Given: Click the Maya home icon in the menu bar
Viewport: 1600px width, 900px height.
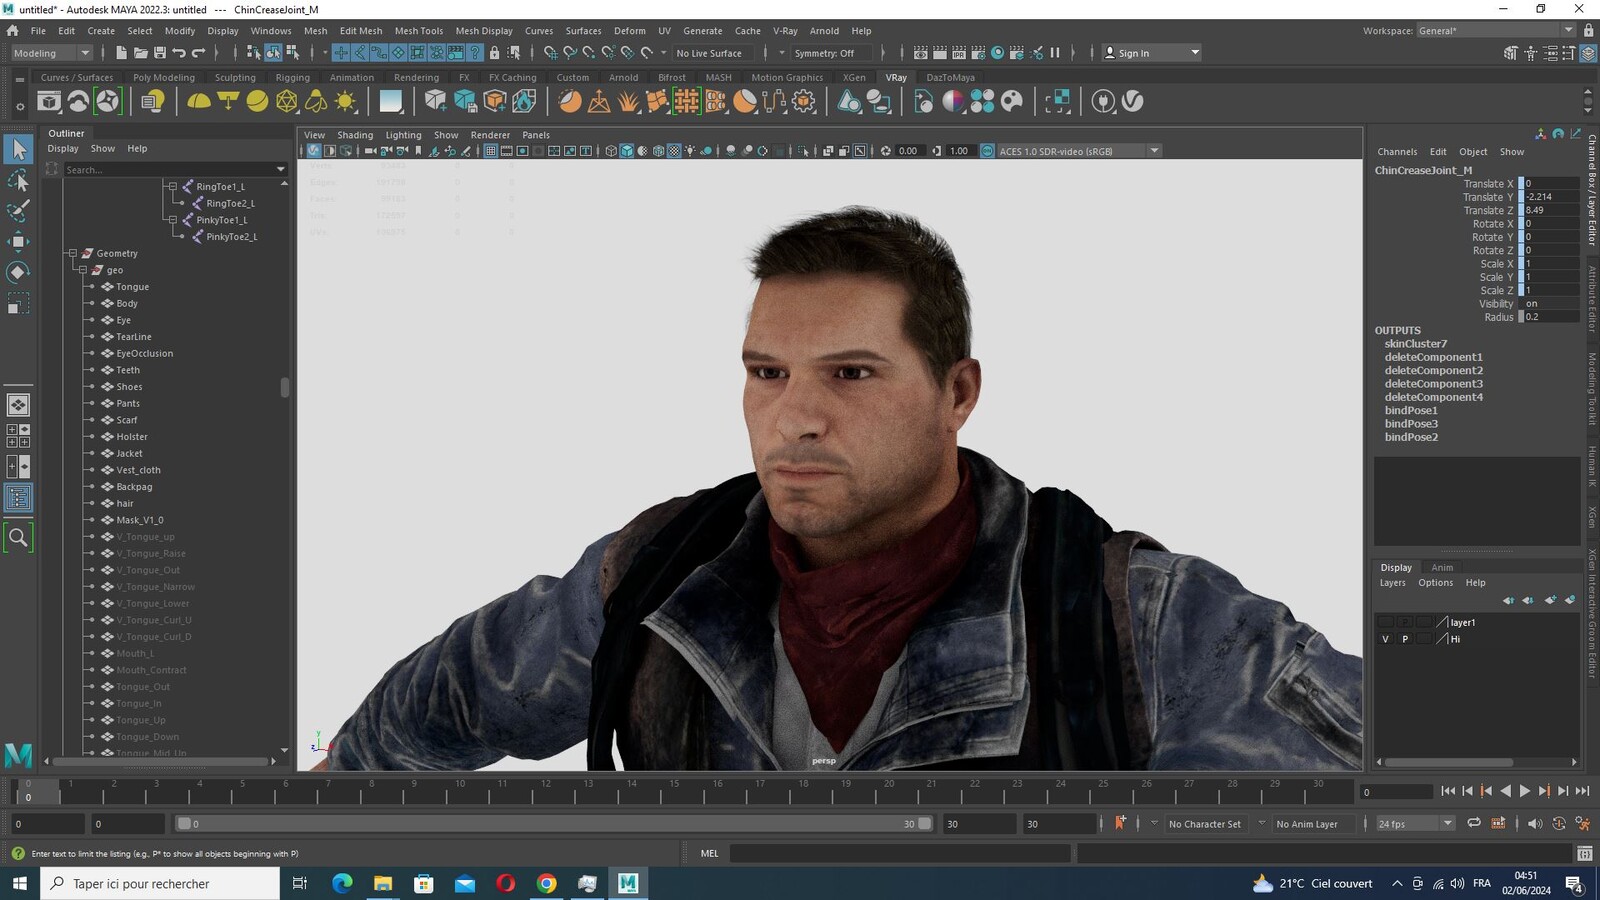Looking at the screenshot, I should pyautogui.click(x=13, y=31).
